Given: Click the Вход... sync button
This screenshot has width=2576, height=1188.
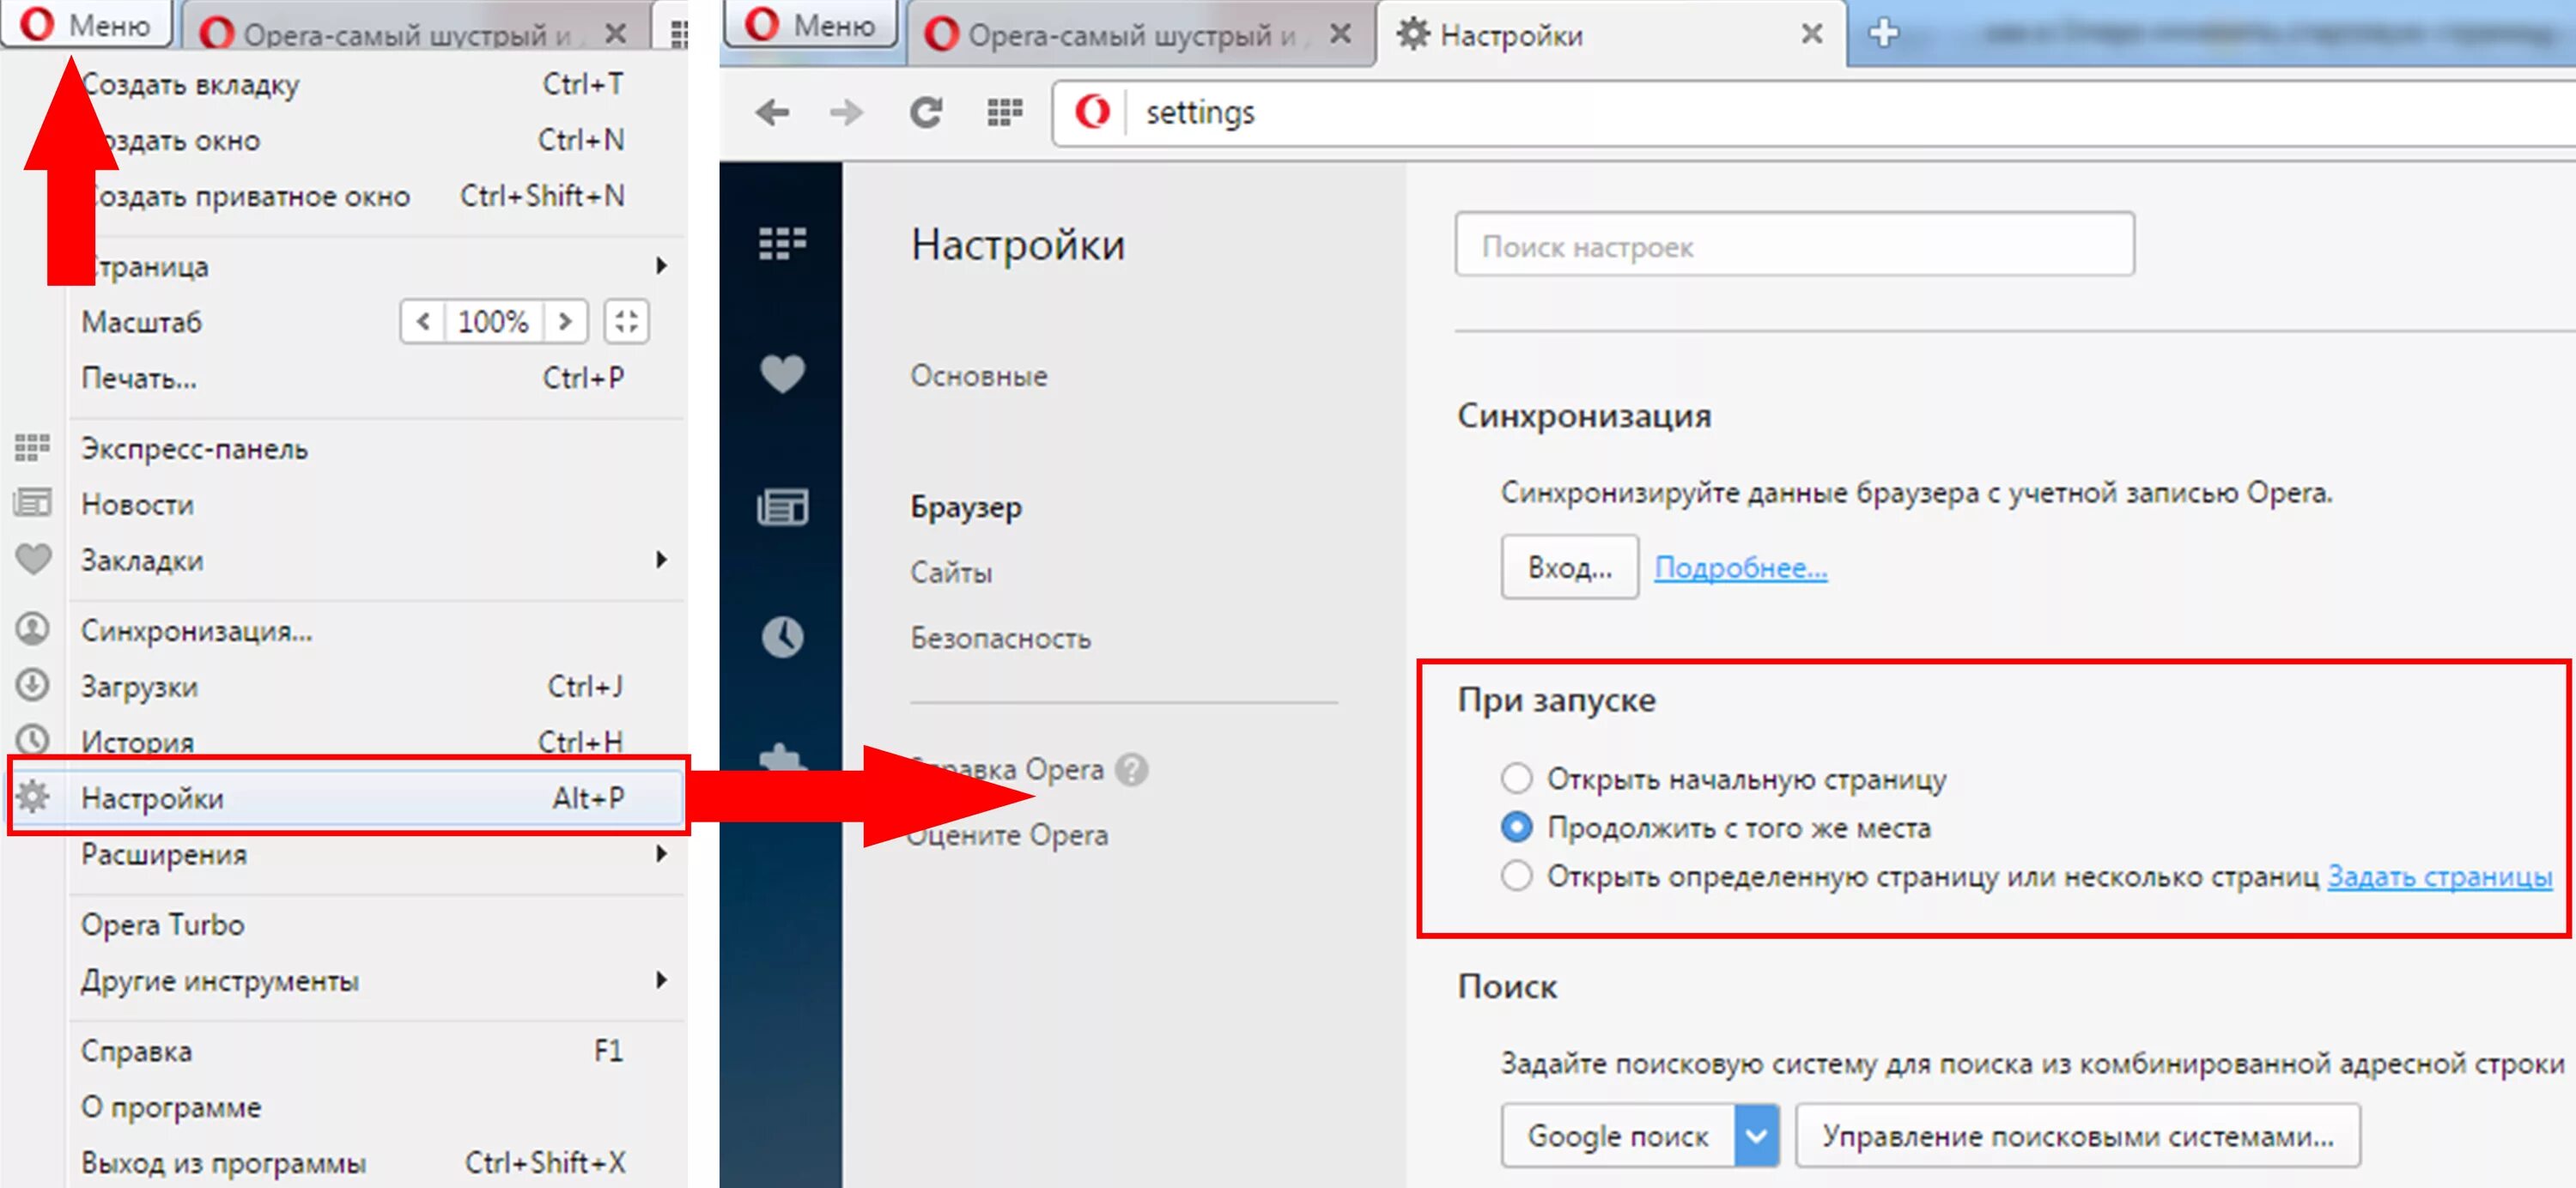Looking at the screenshot, I should pyautogui.click(x=1568, y=567).
